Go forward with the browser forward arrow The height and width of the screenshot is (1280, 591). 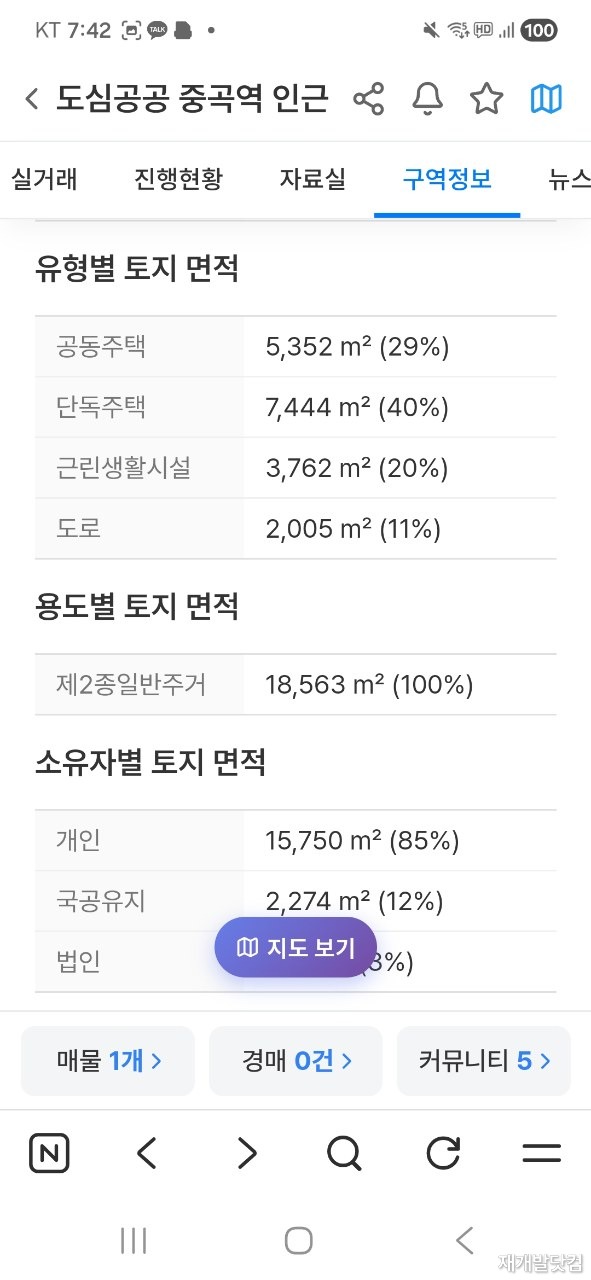tap(246, 1154)
